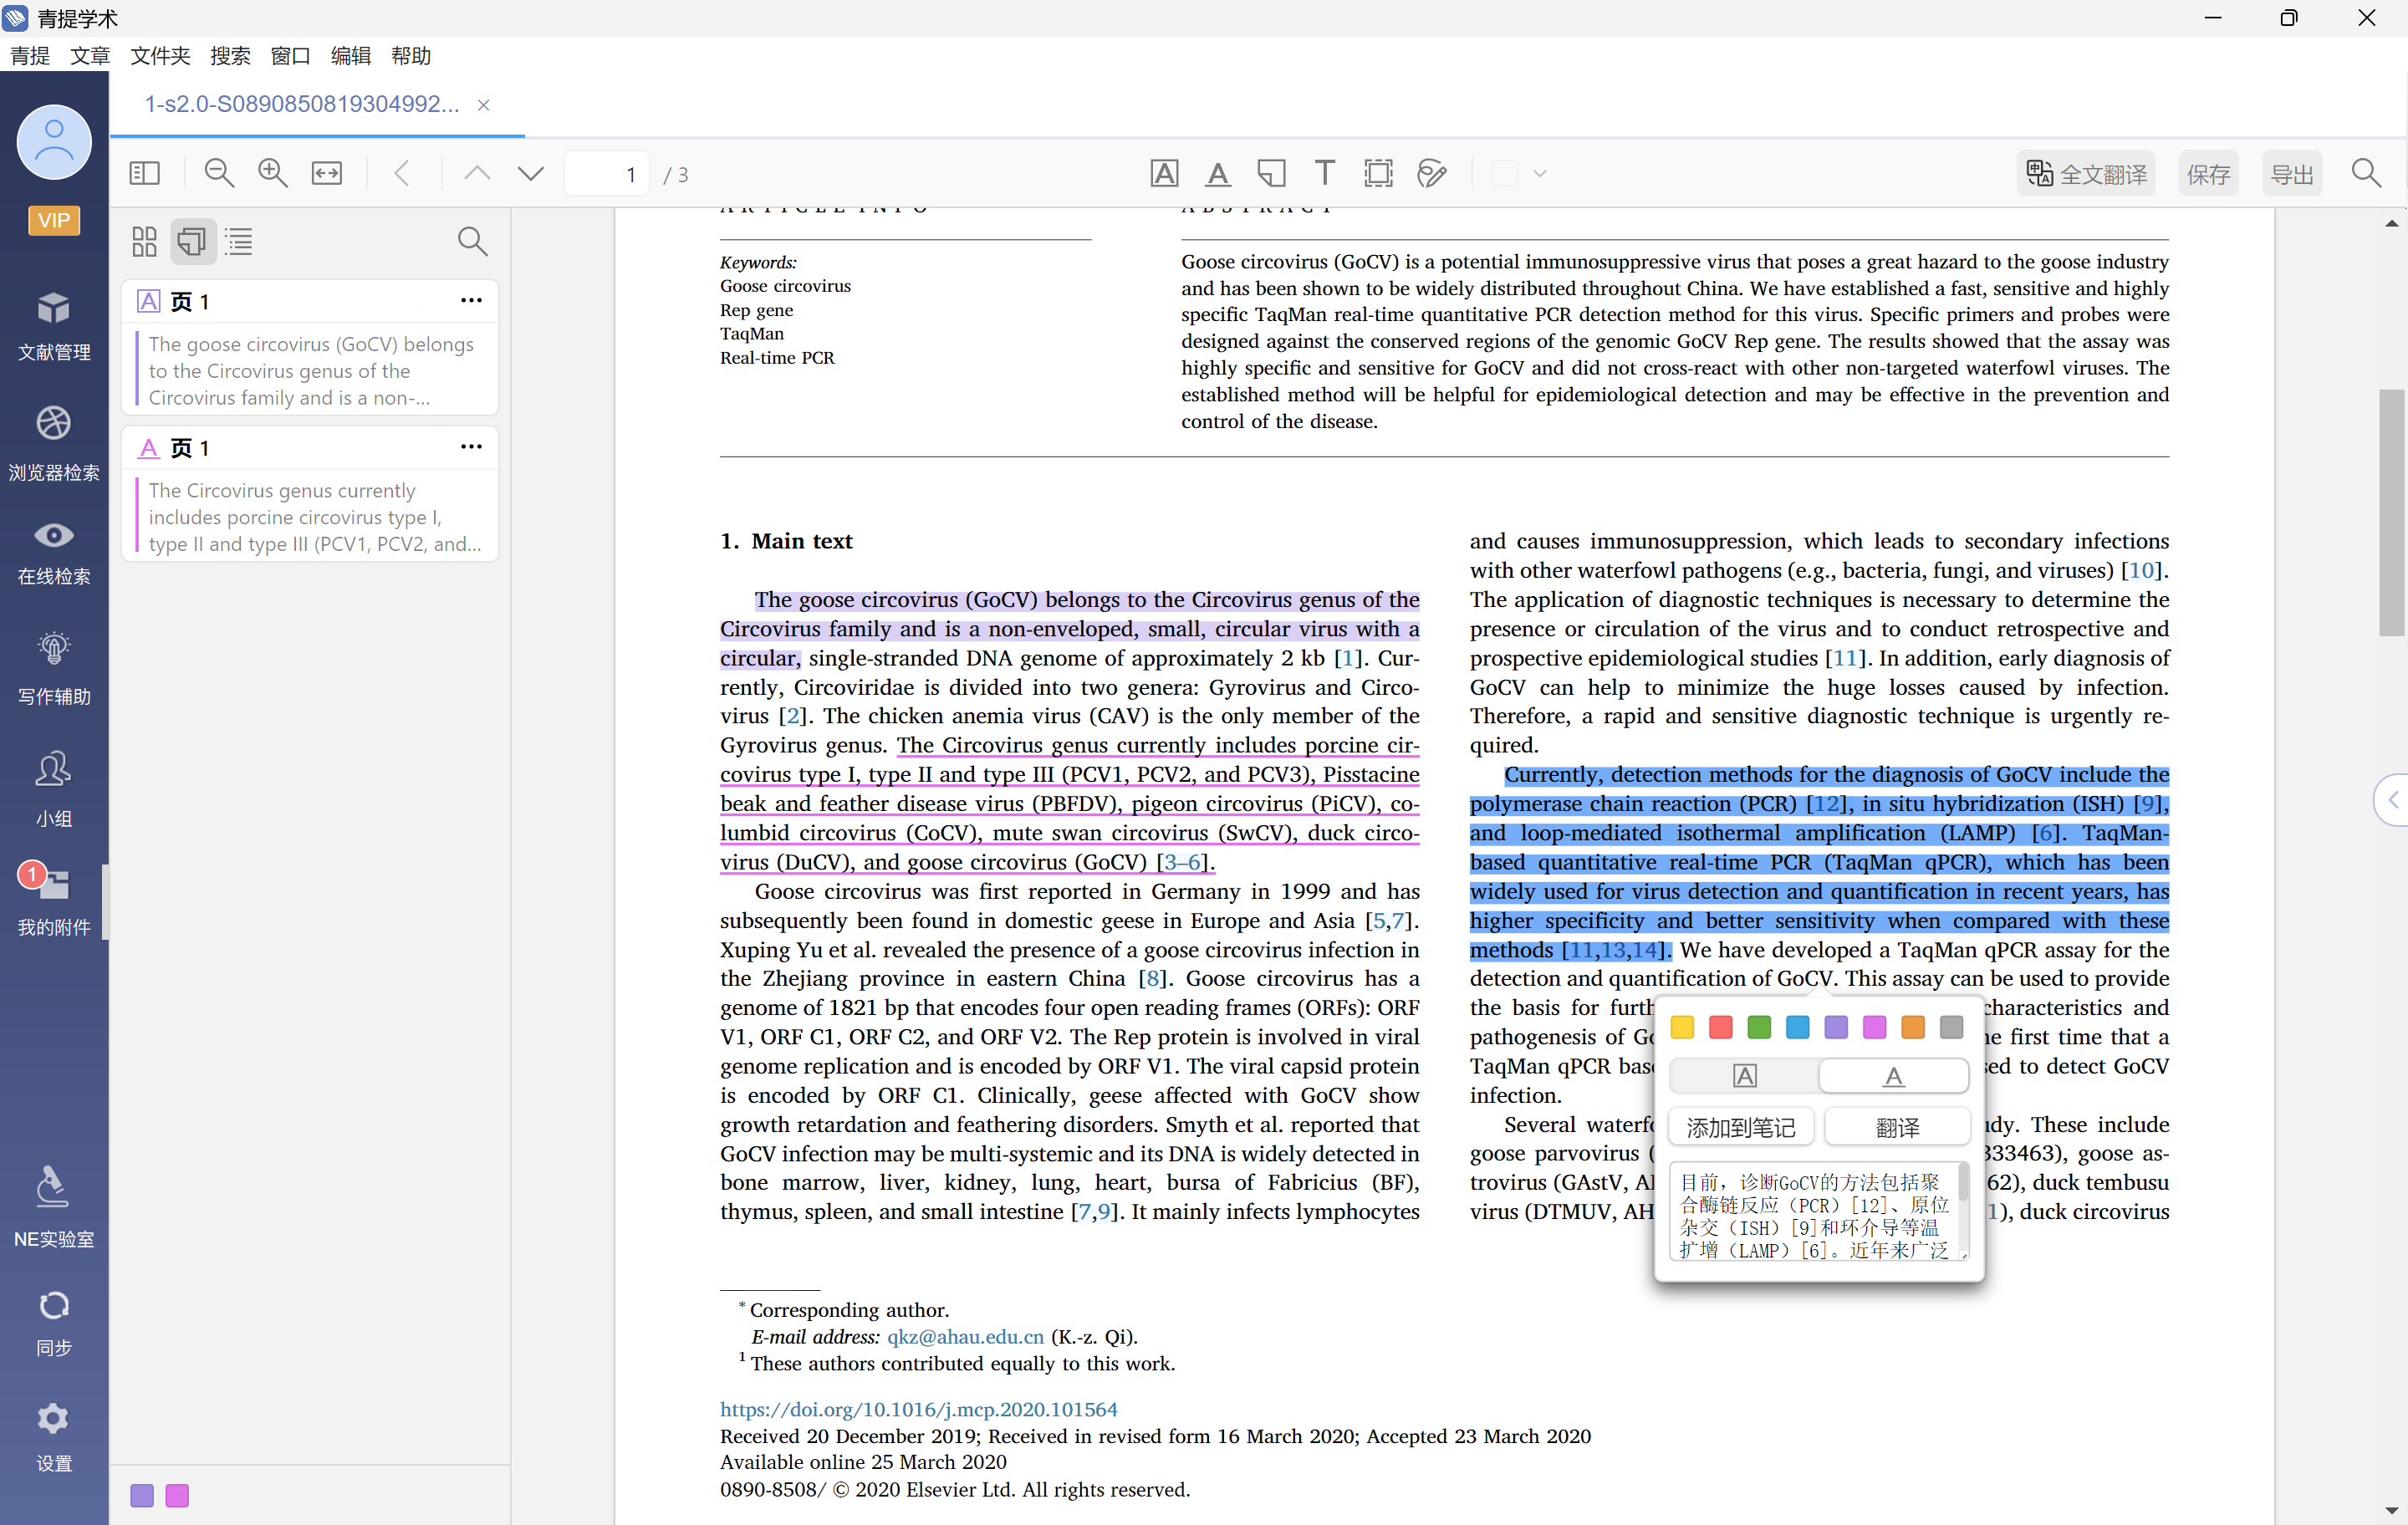This screenshot has width=2408, height=1525.
Task: Choose underline style in the popup
Action: click(x=1893, y=1076)
